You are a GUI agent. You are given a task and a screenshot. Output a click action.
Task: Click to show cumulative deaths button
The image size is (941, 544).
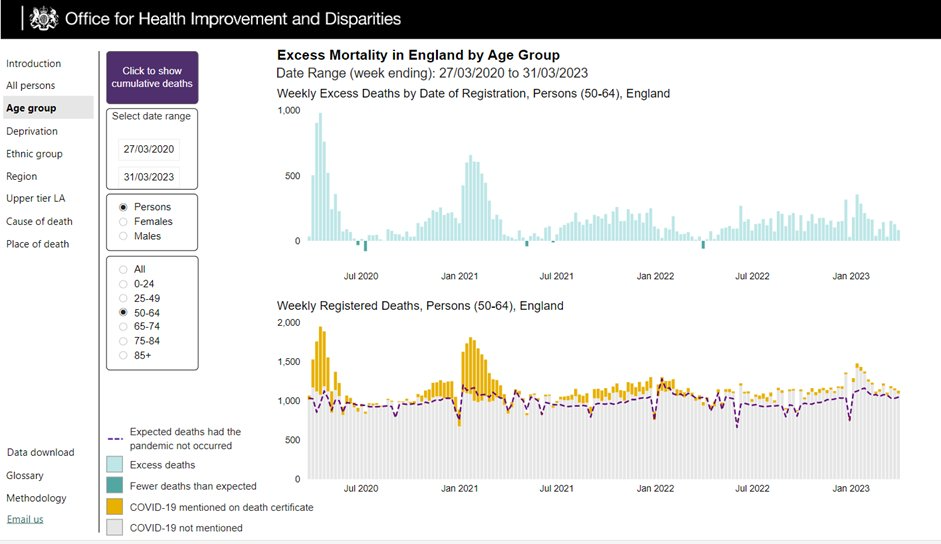click(x=152, y=77)
